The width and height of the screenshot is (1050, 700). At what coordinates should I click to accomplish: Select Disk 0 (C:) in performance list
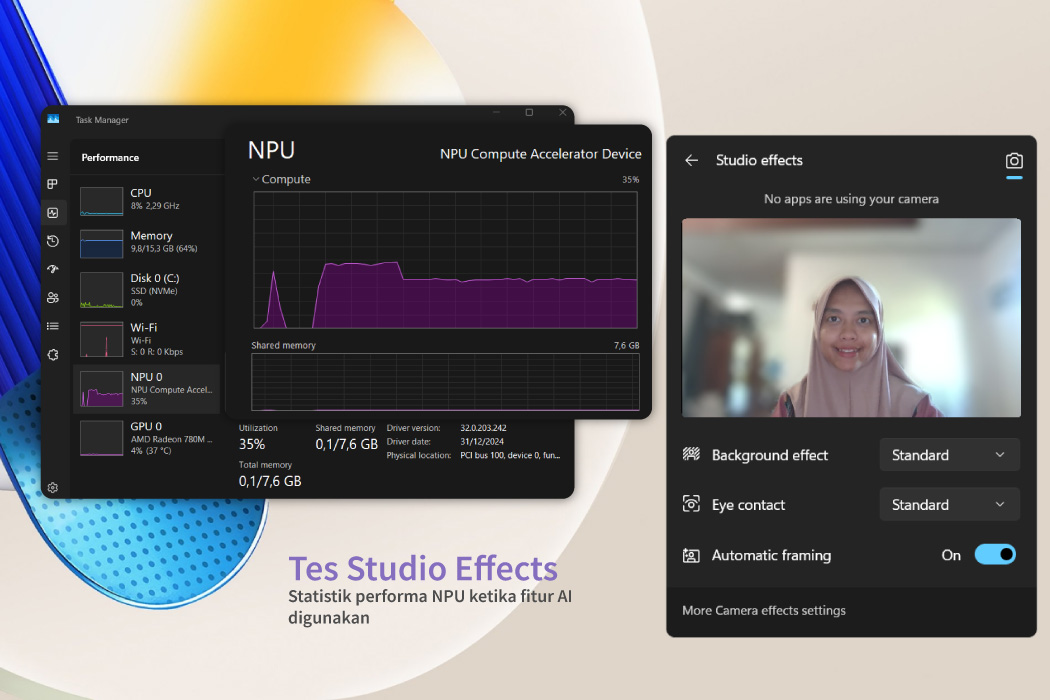coord(146,289)
